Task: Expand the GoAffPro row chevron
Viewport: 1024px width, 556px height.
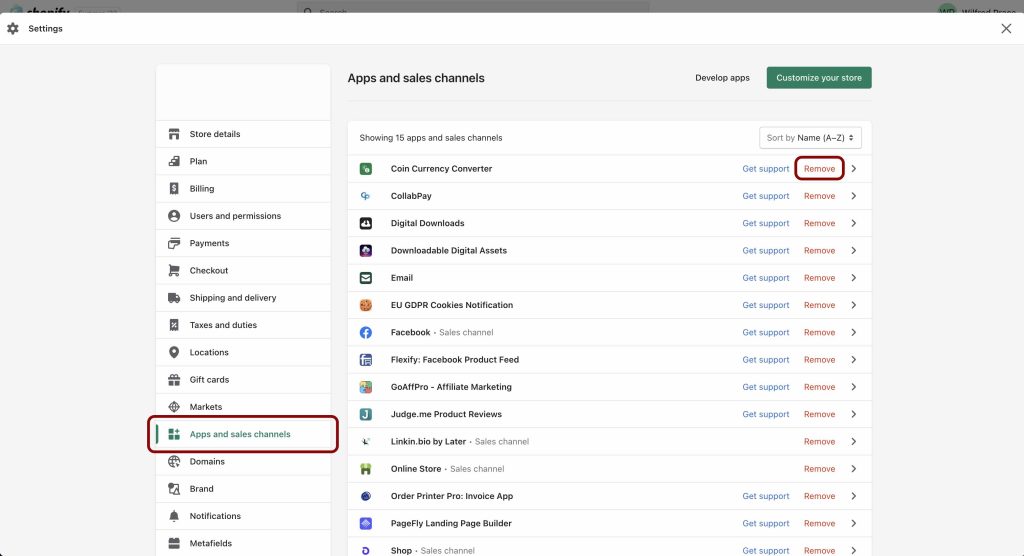Action: coord(854,387)
